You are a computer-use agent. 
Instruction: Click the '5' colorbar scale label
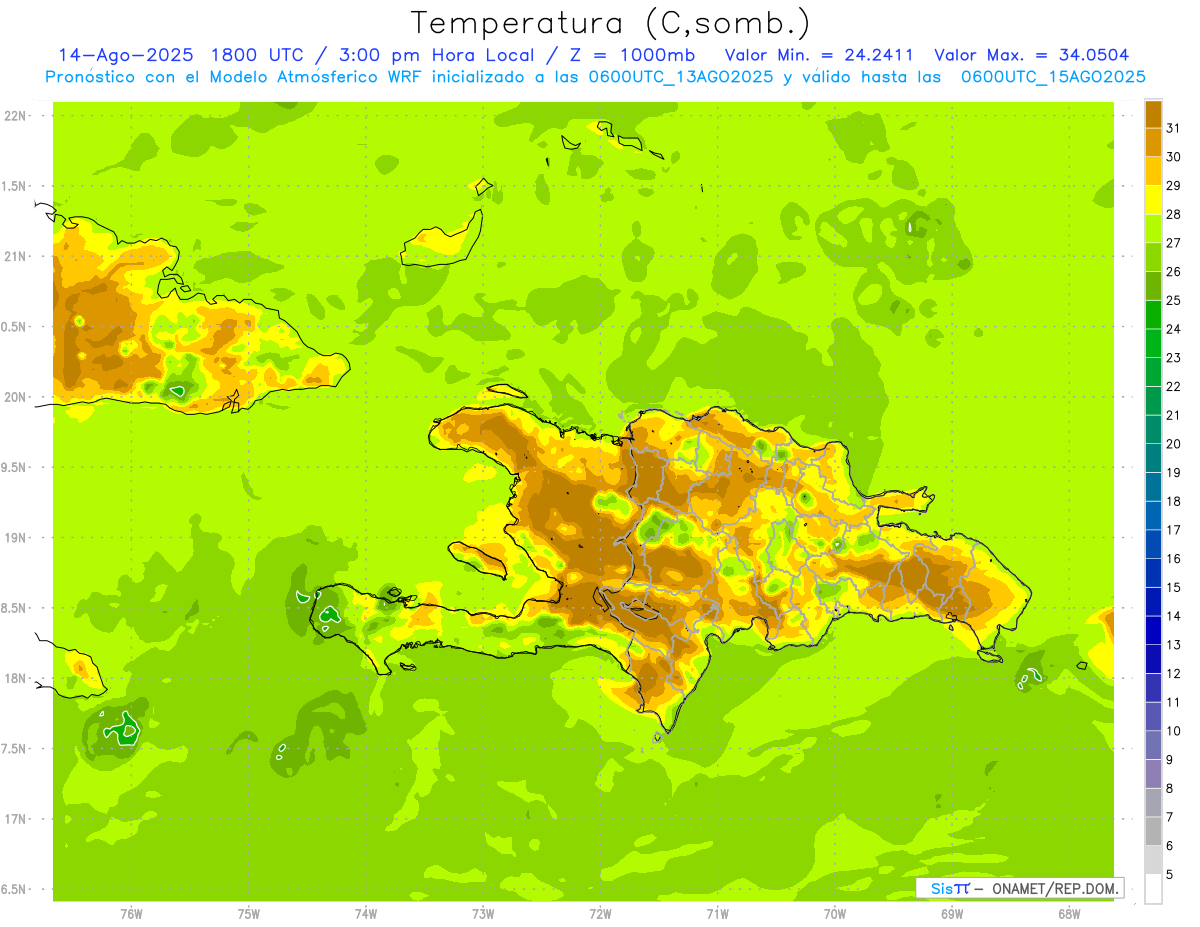[x=1170, y=875]
